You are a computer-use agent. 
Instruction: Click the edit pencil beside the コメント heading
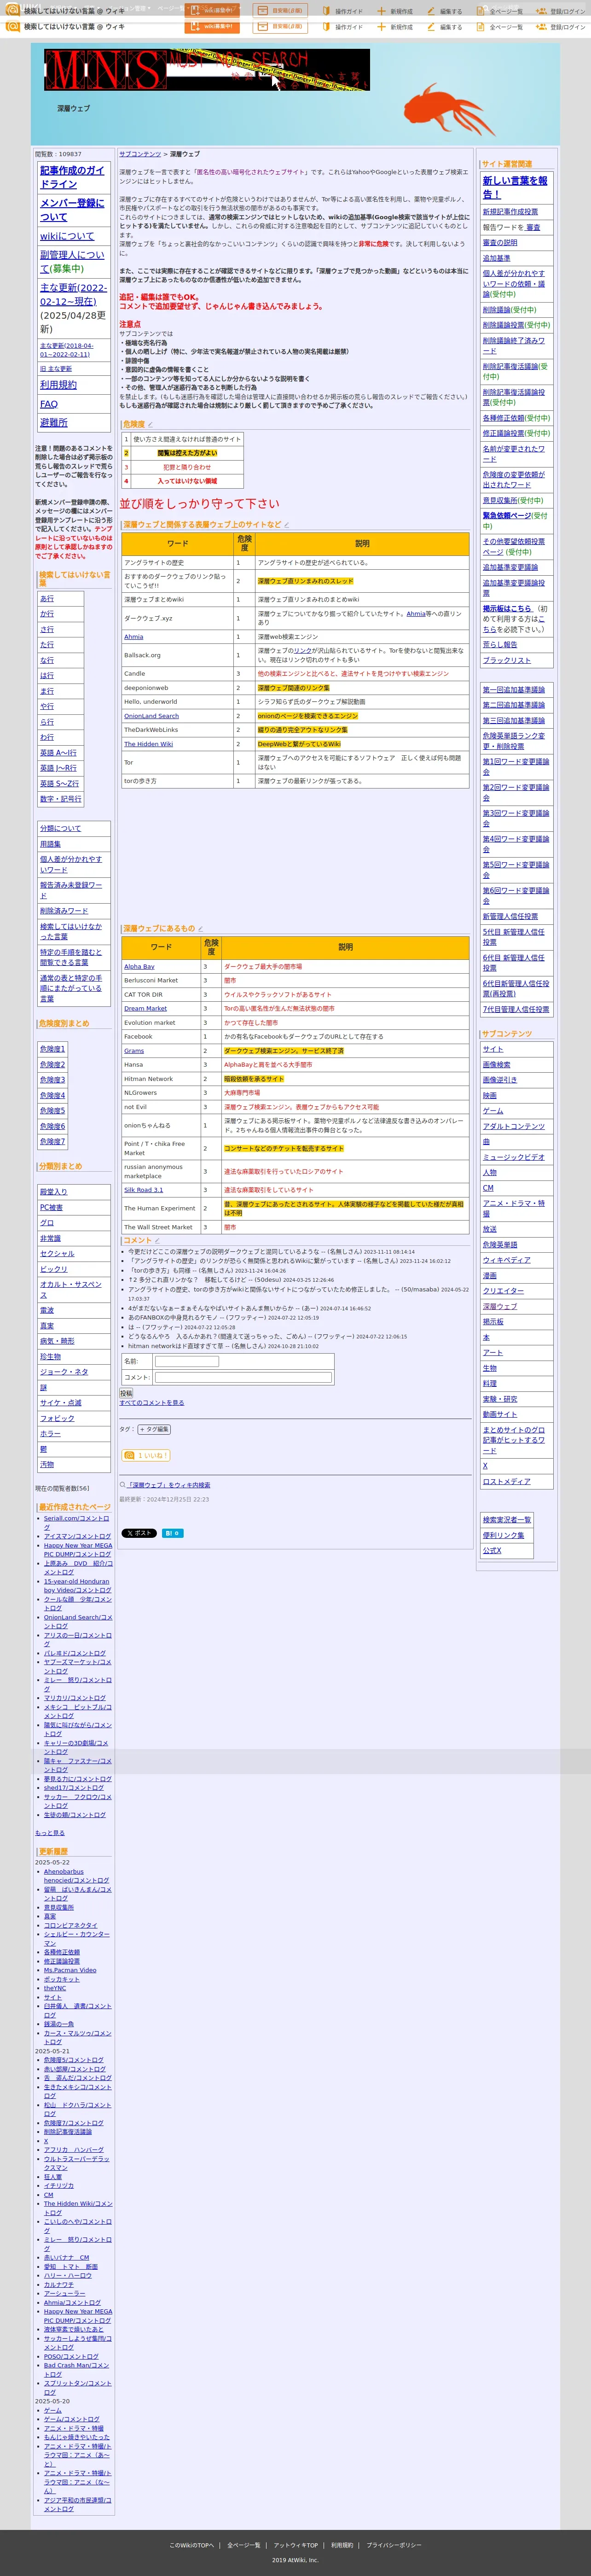pyautogui.click(x=158, y=1240)
